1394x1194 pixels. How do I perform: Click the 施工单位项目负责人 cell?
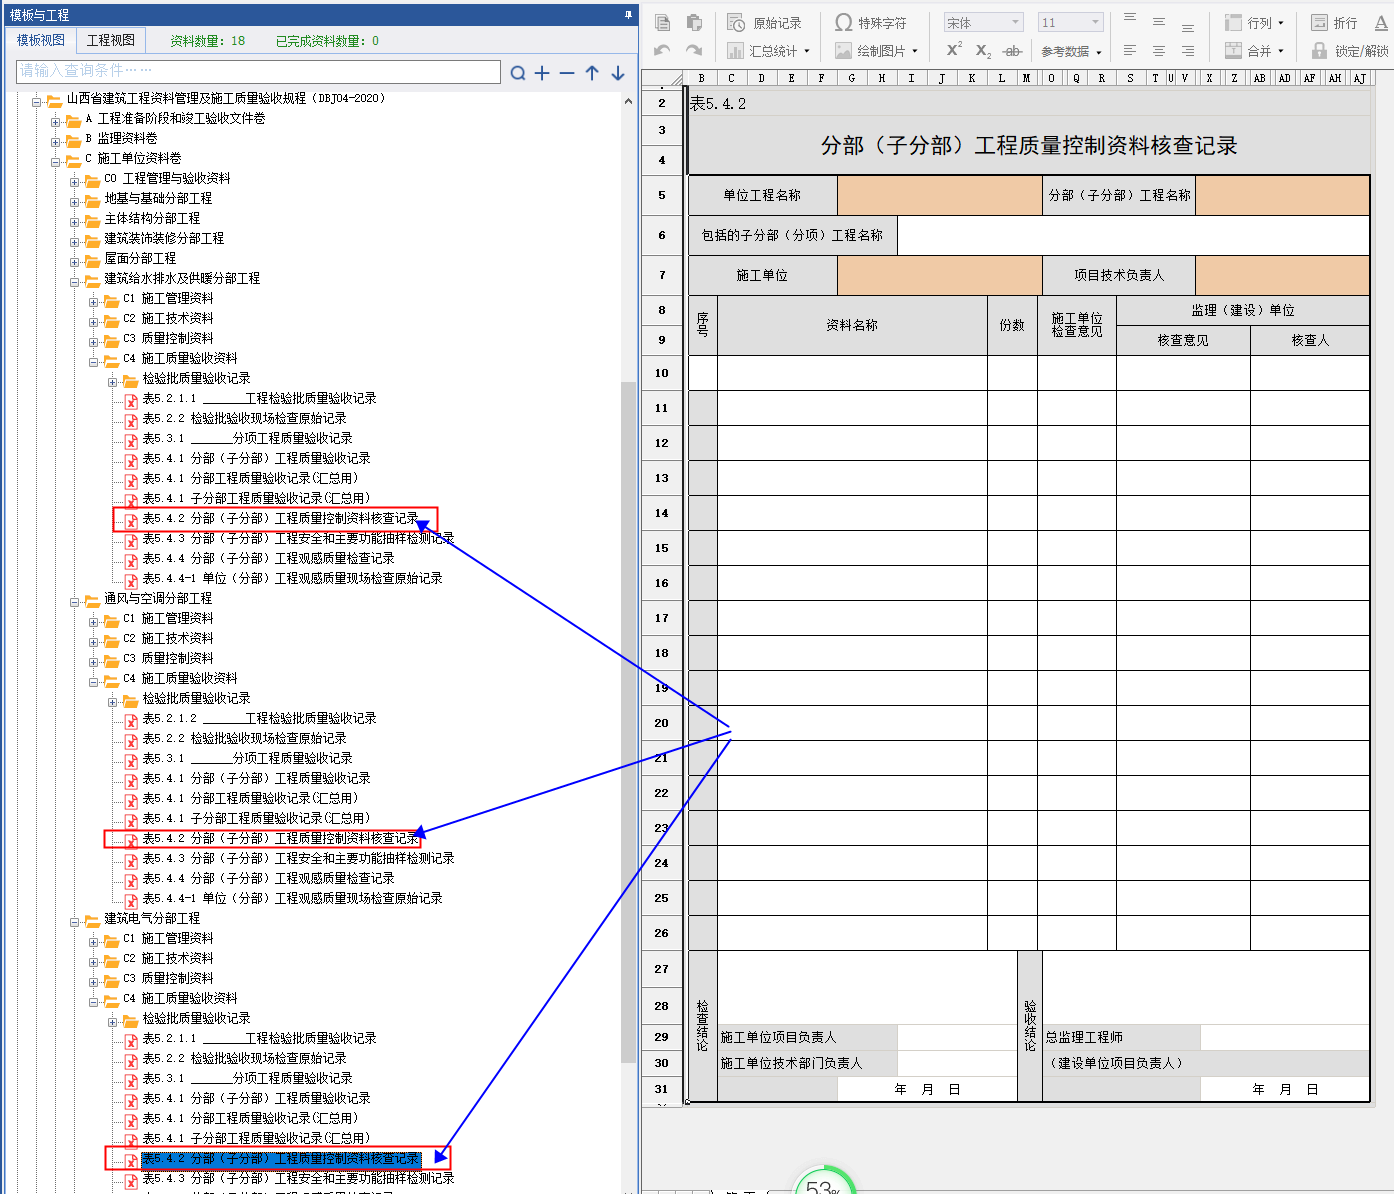coord(807,1037)
